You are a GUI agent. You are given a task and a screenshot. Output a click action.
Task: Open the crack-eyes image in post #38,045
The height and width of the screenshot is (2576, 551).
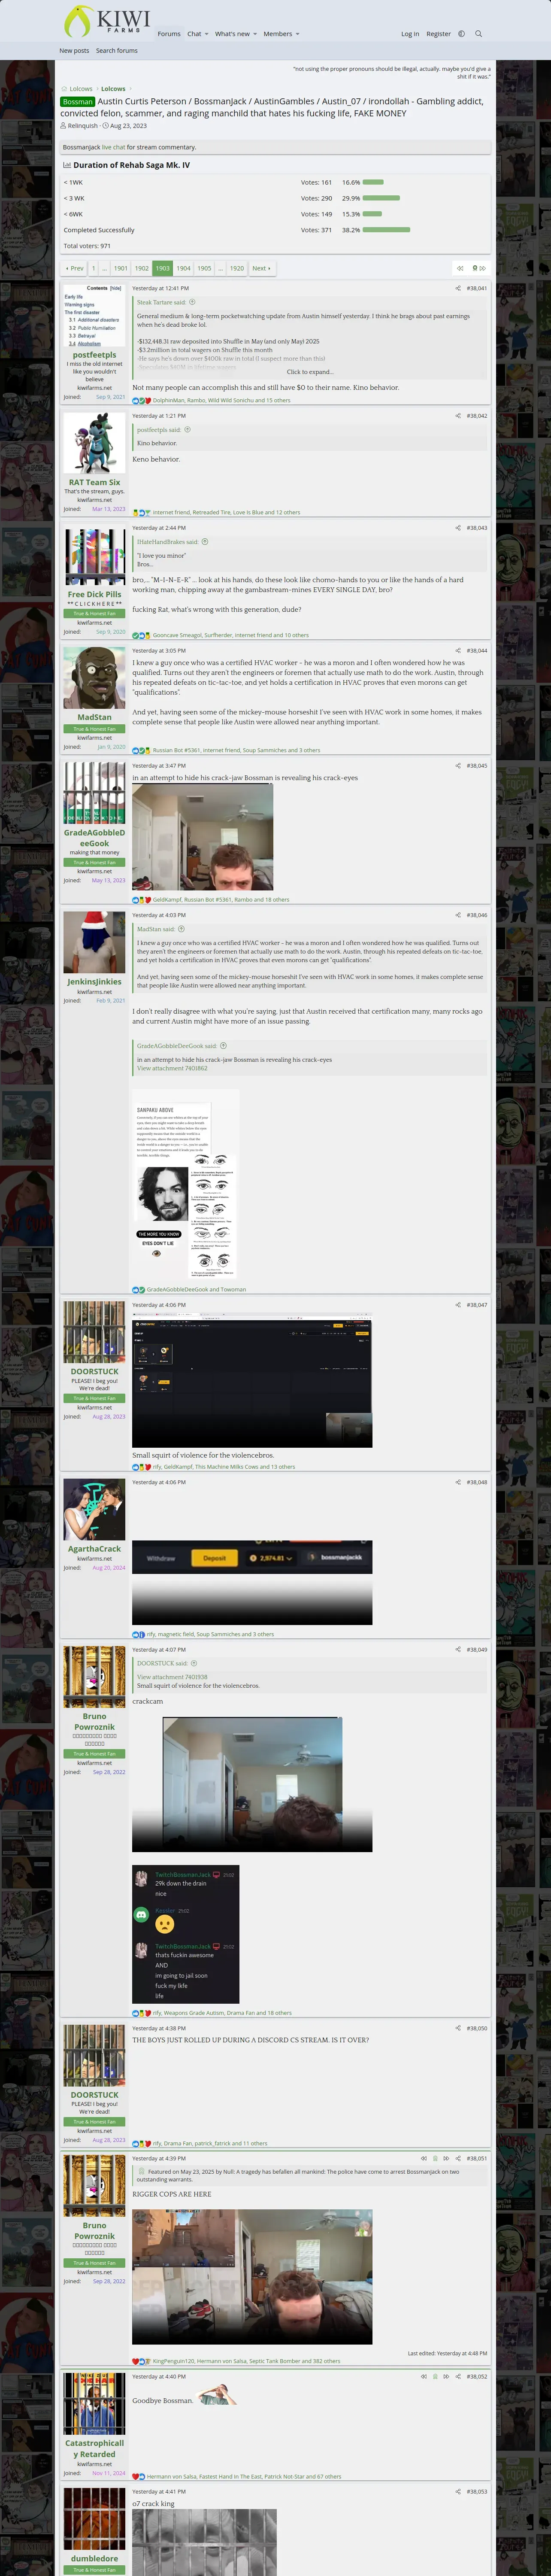coord(202,837)
